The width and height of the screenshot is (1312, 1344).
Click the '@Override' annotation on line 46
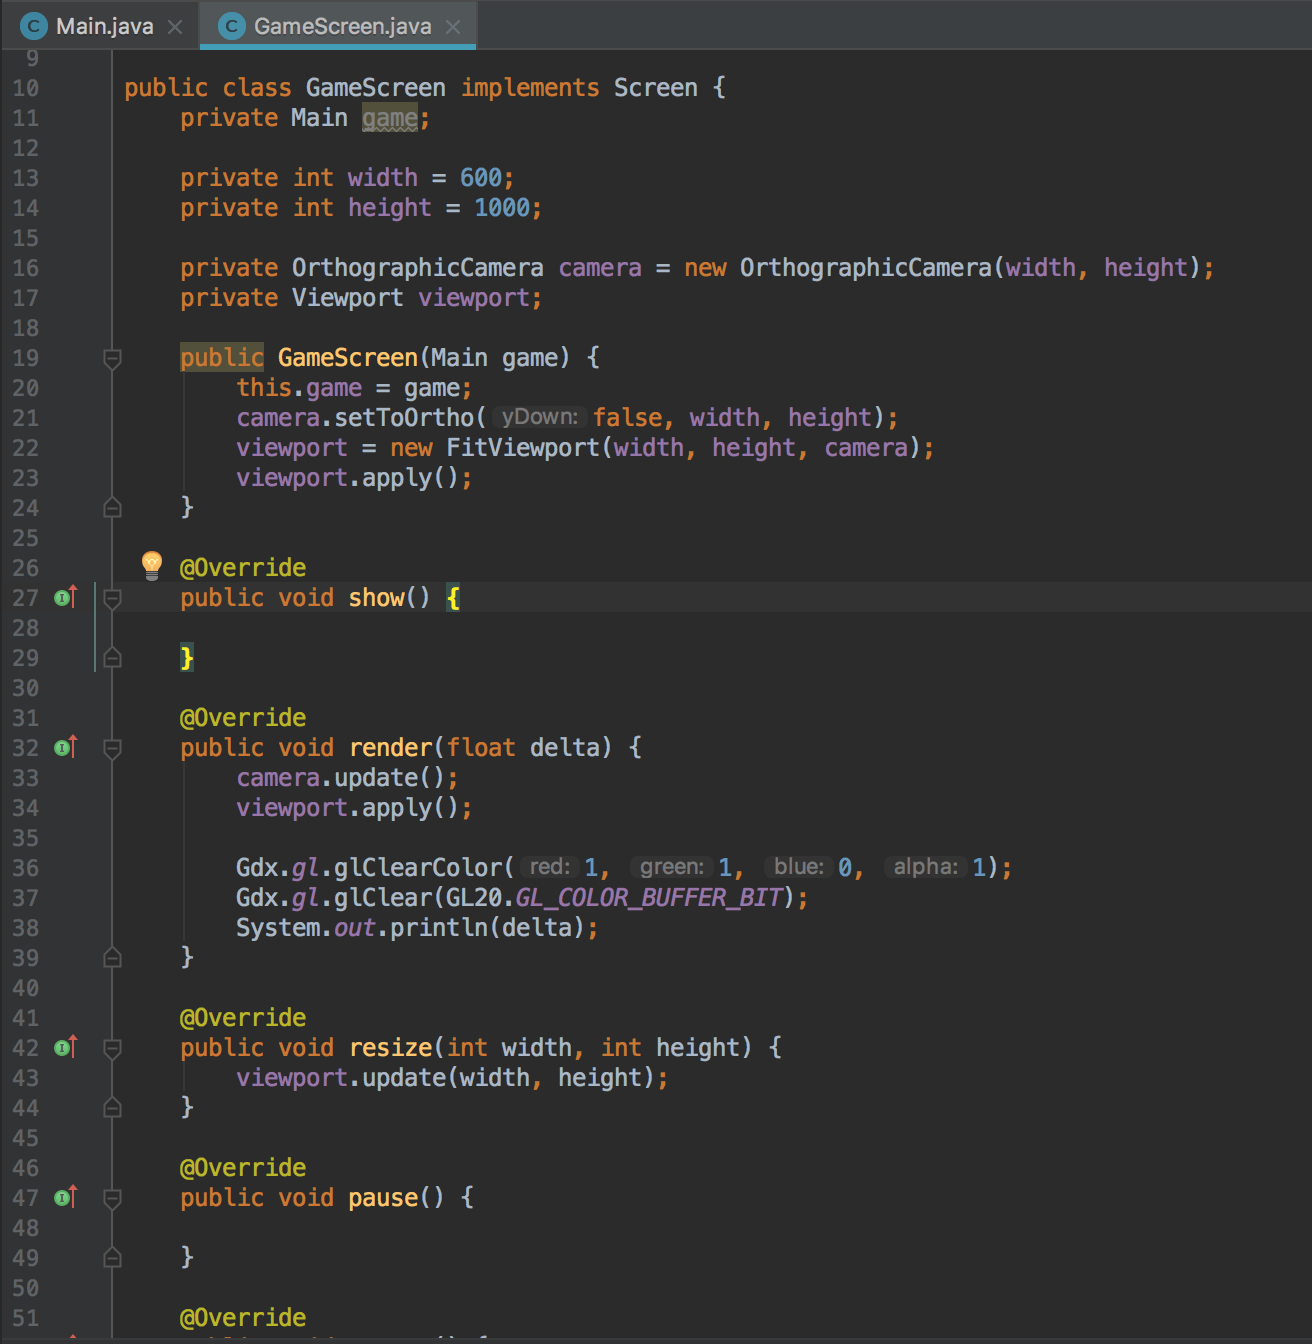pos(243,1168)
